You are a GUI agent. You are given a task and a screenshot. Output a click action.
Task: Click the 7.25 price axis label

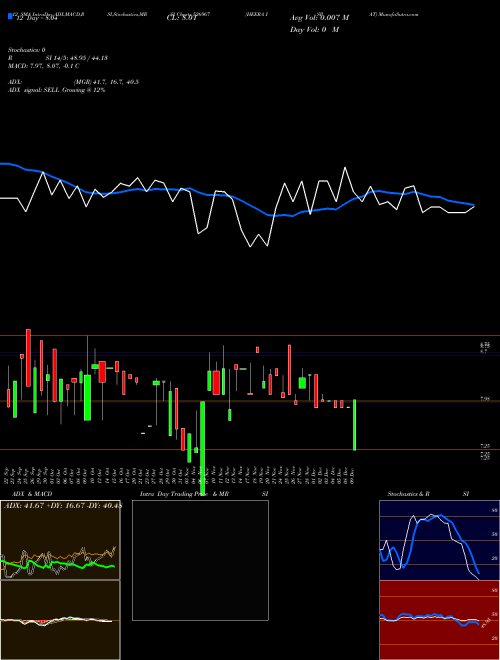484,446
